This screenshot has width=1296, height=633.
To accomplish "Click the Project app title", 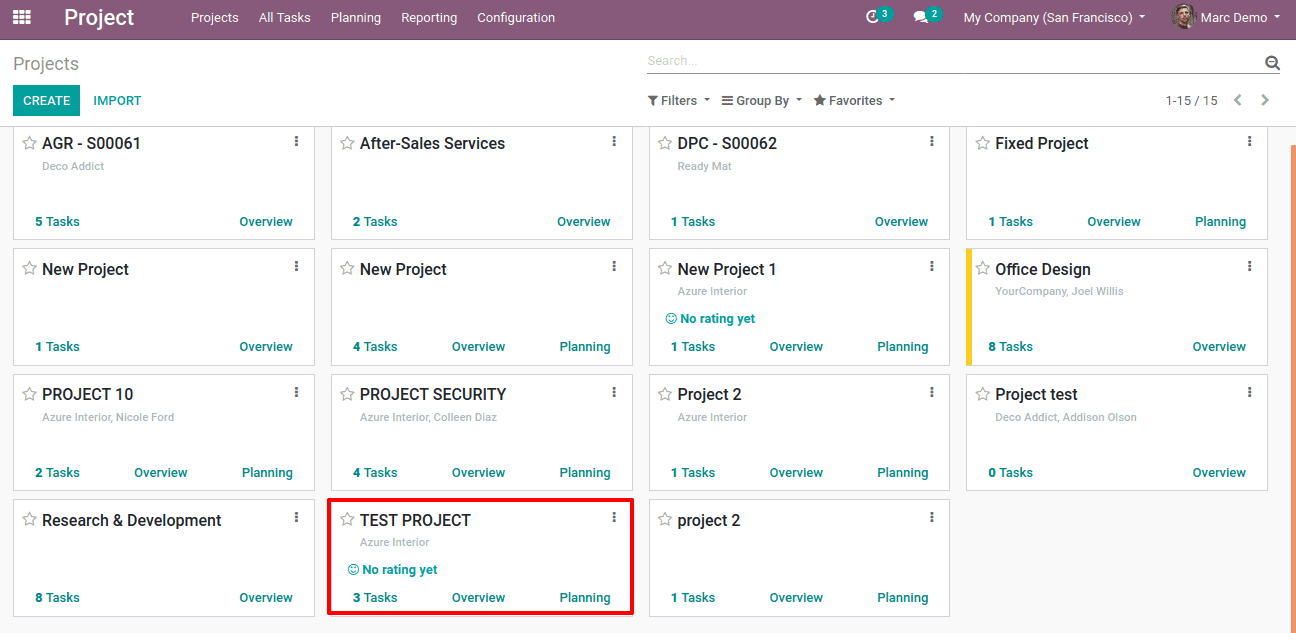I will tap(99, 17).
